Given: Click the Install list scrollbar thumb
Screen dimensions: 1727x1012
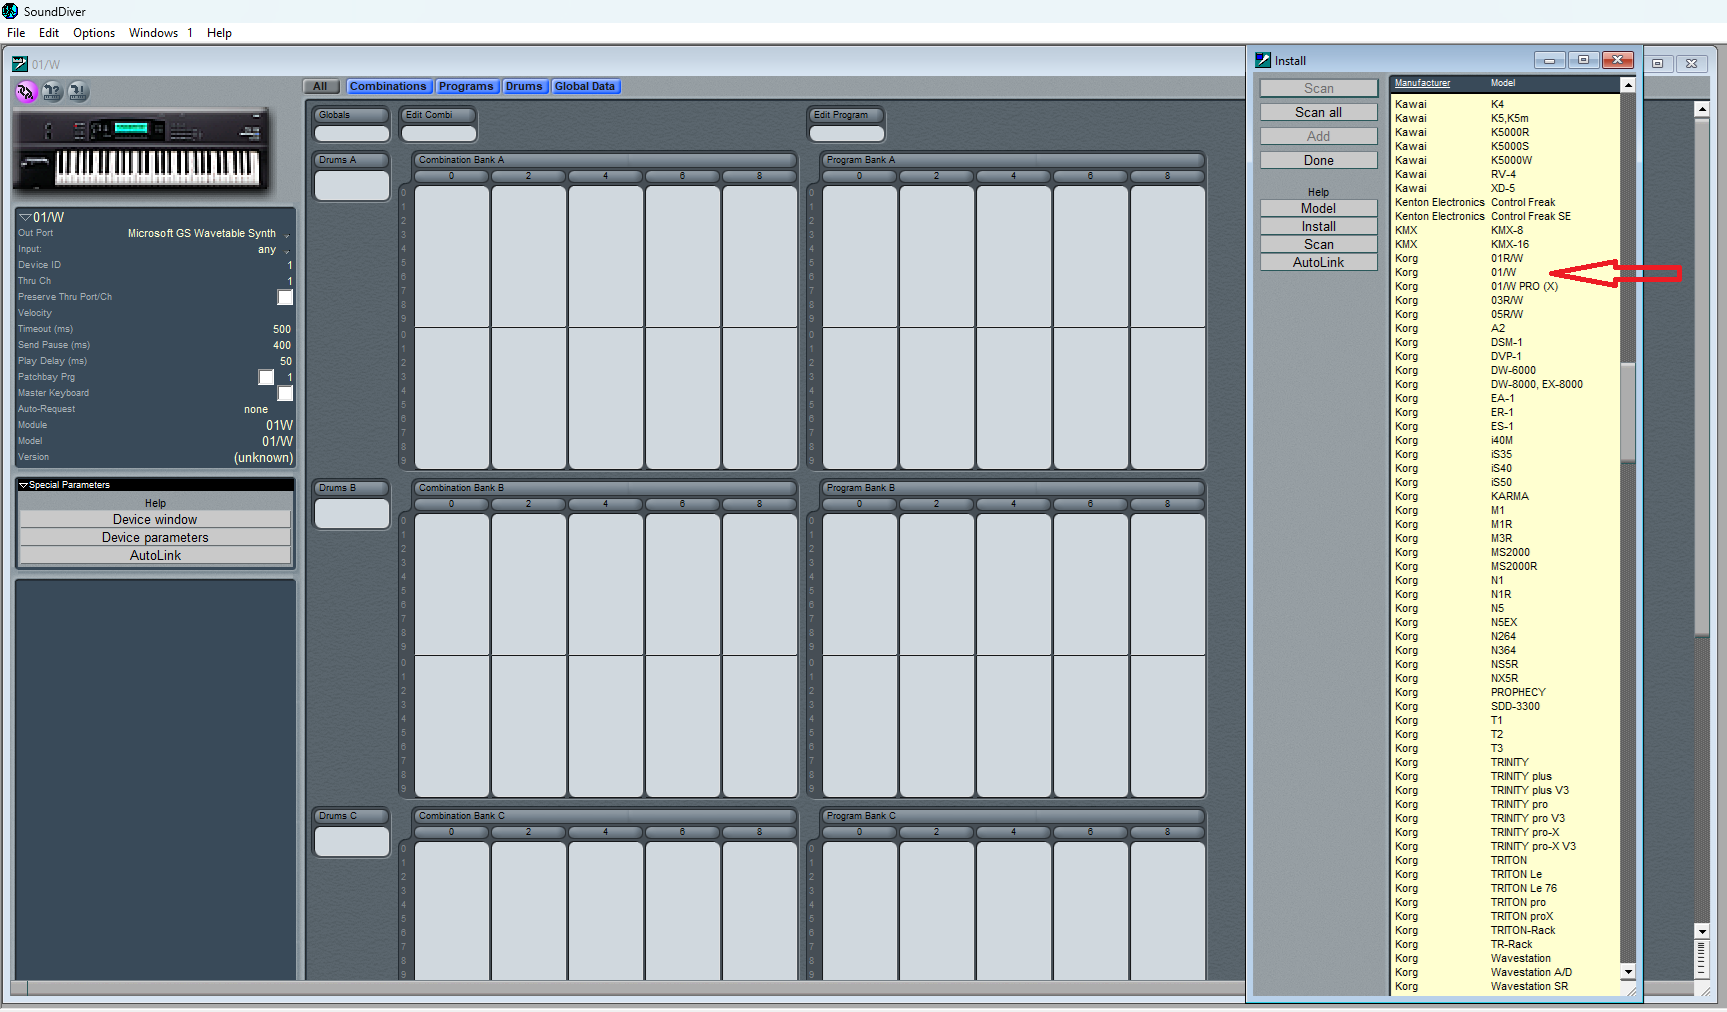Looking at the screenshot, I should pyautogui.click(x=1628, y=412).
